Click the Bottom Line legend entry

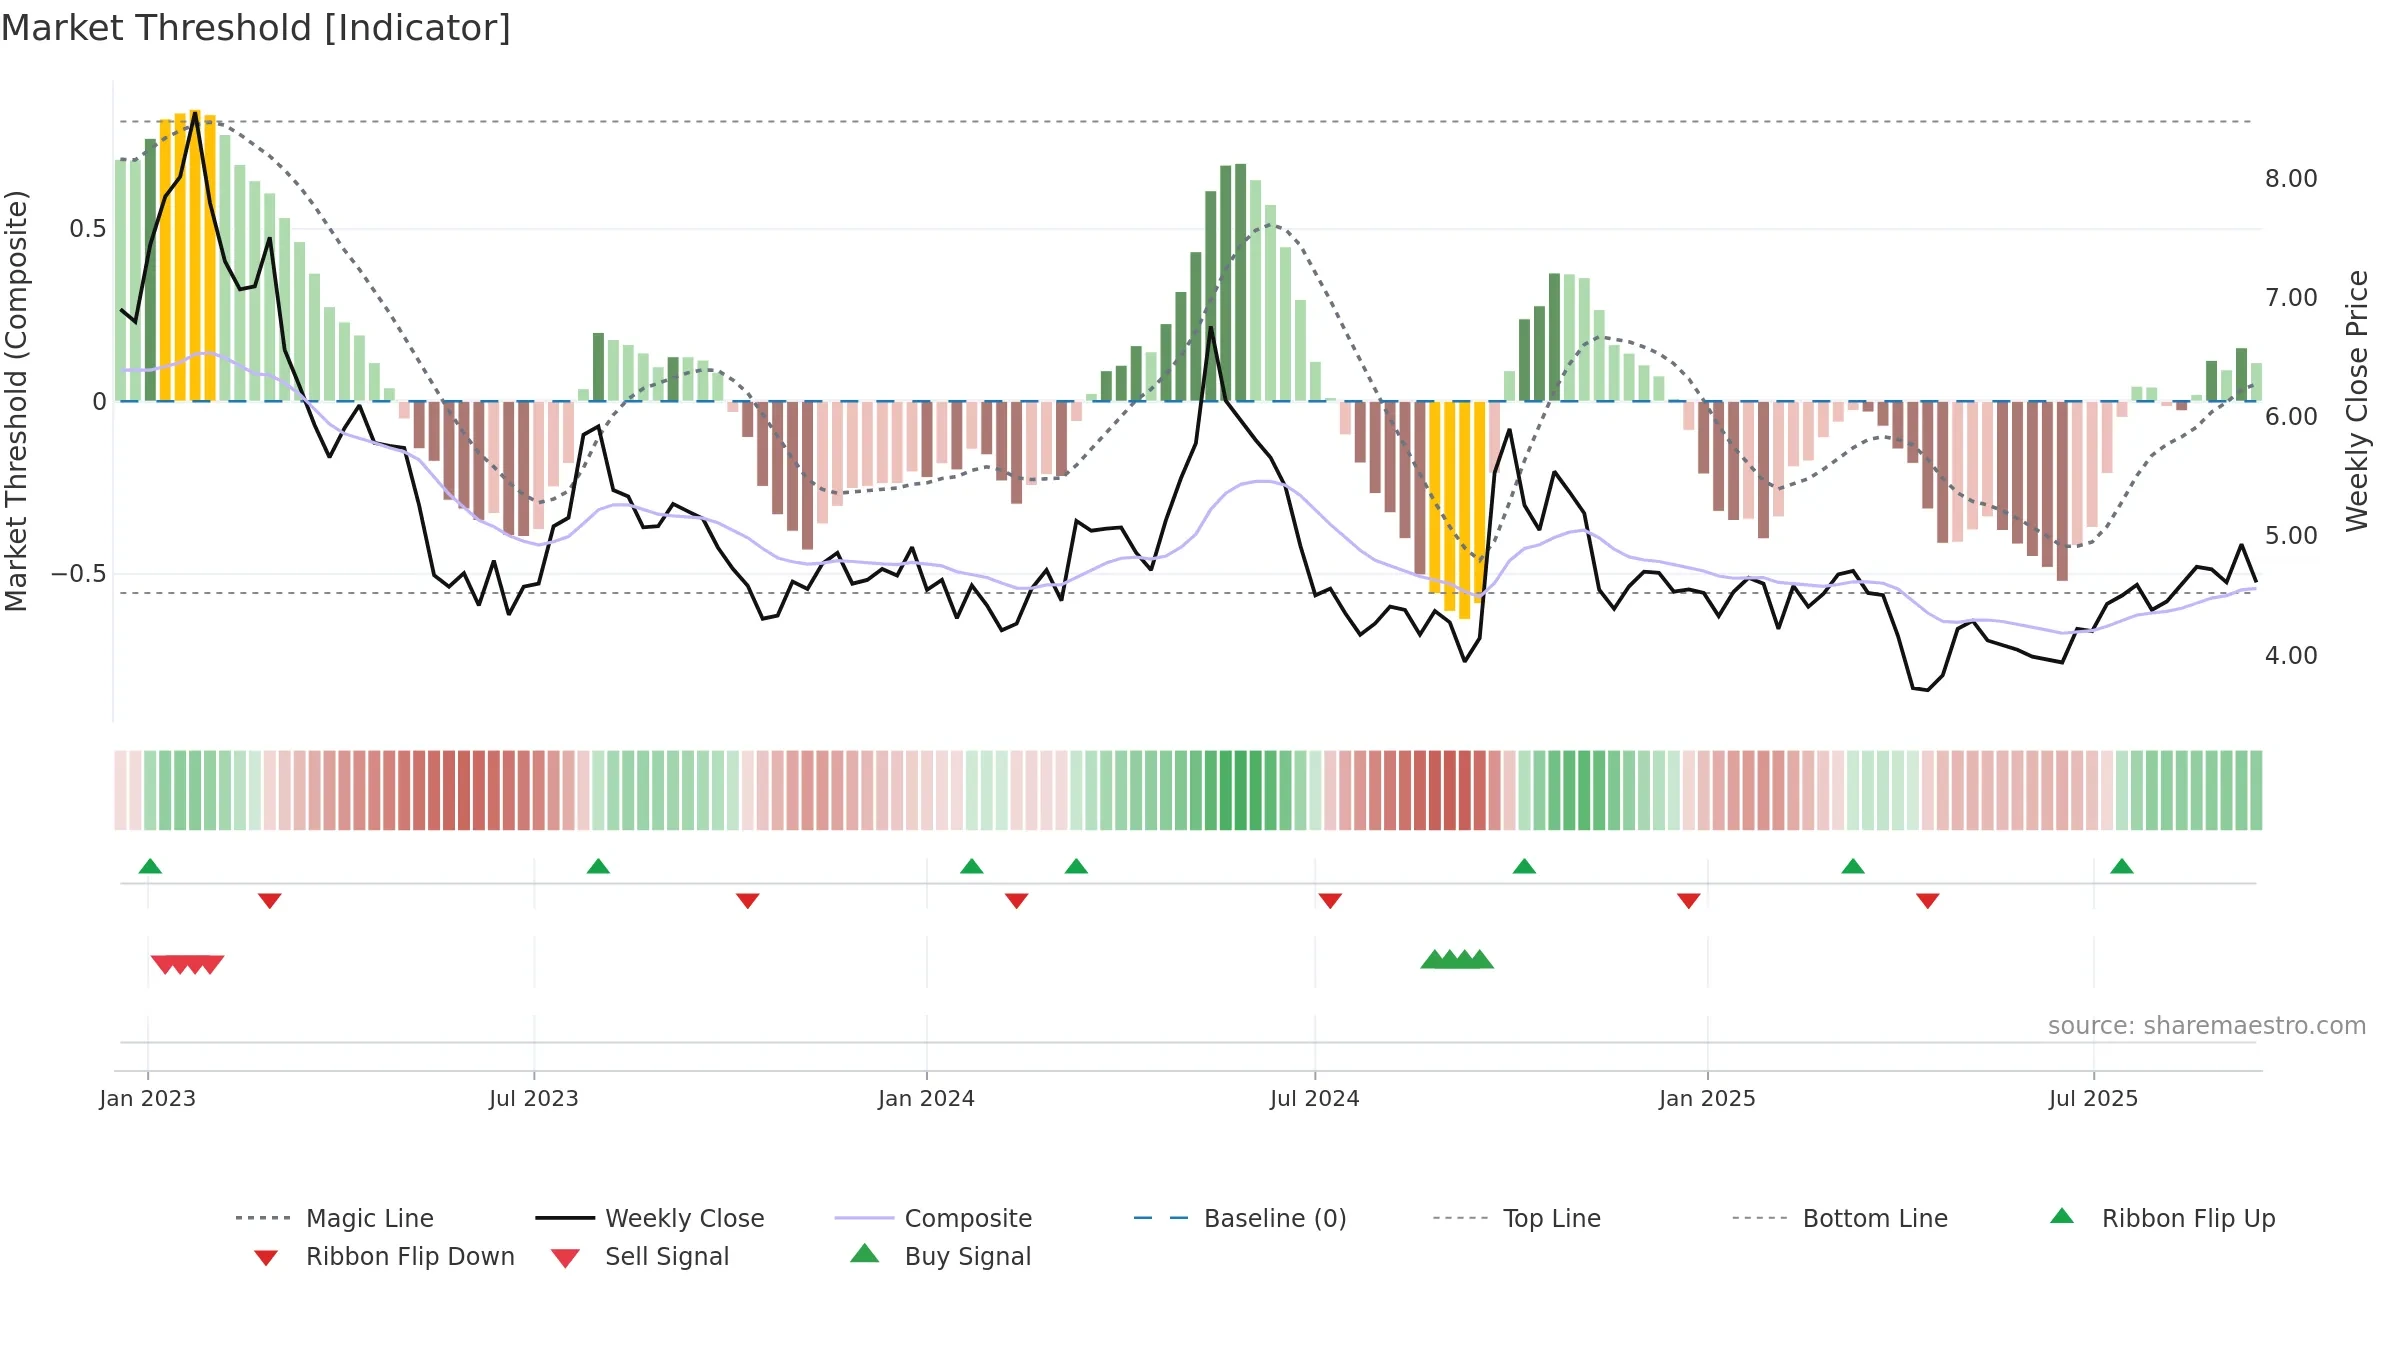click(x=1840, y=1218)
